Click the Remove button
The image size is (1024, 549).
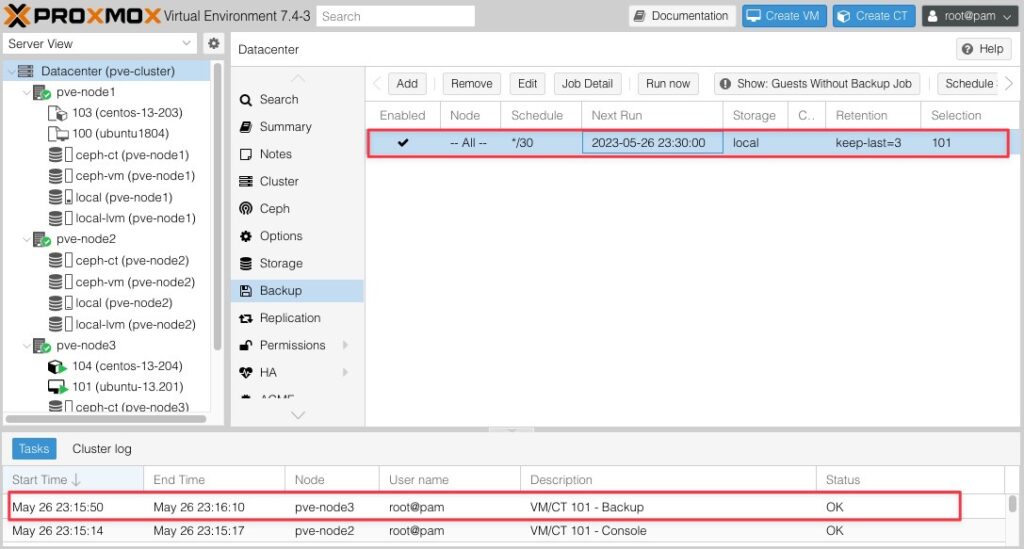coord(472,84)
